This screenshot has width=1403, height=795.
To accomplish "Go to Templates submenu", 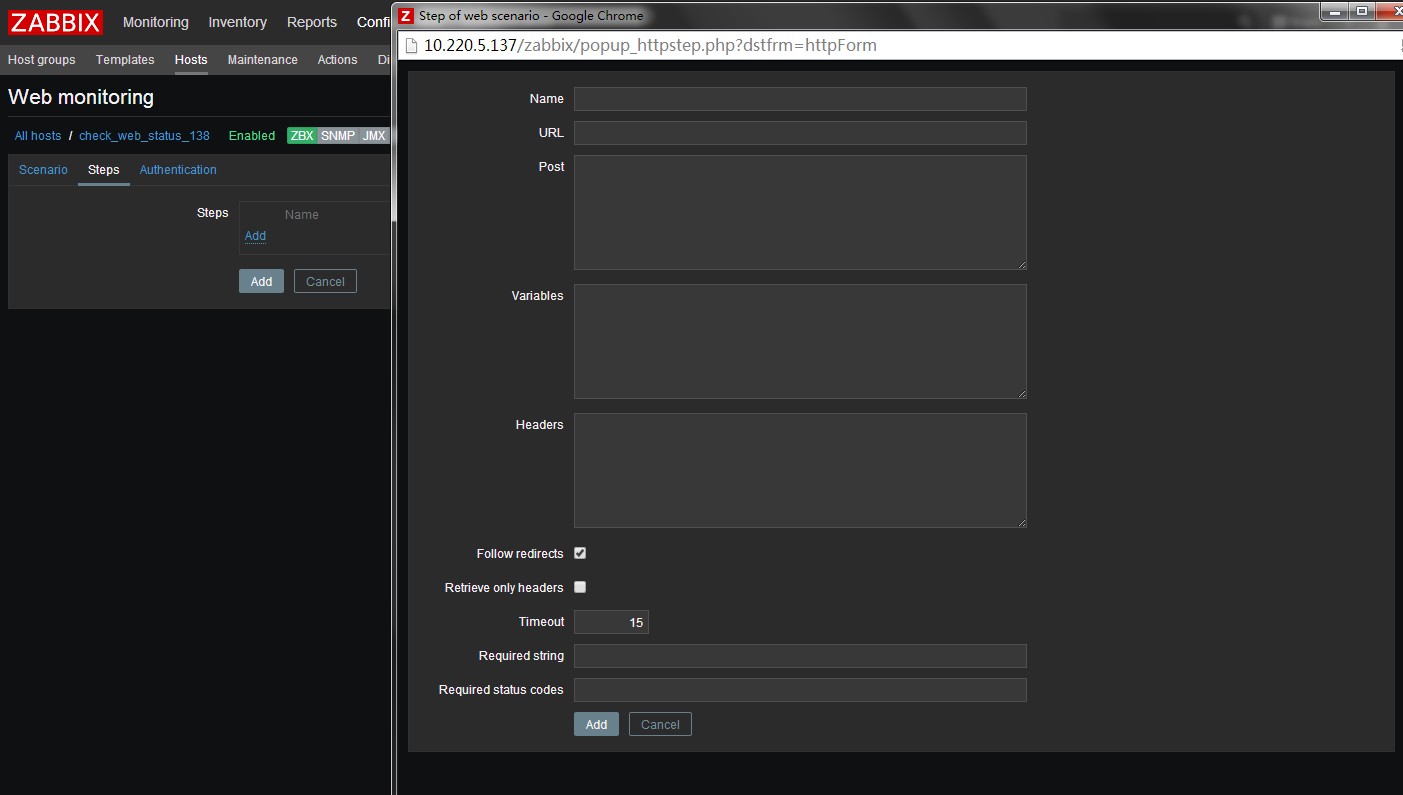I will point(125,60).
